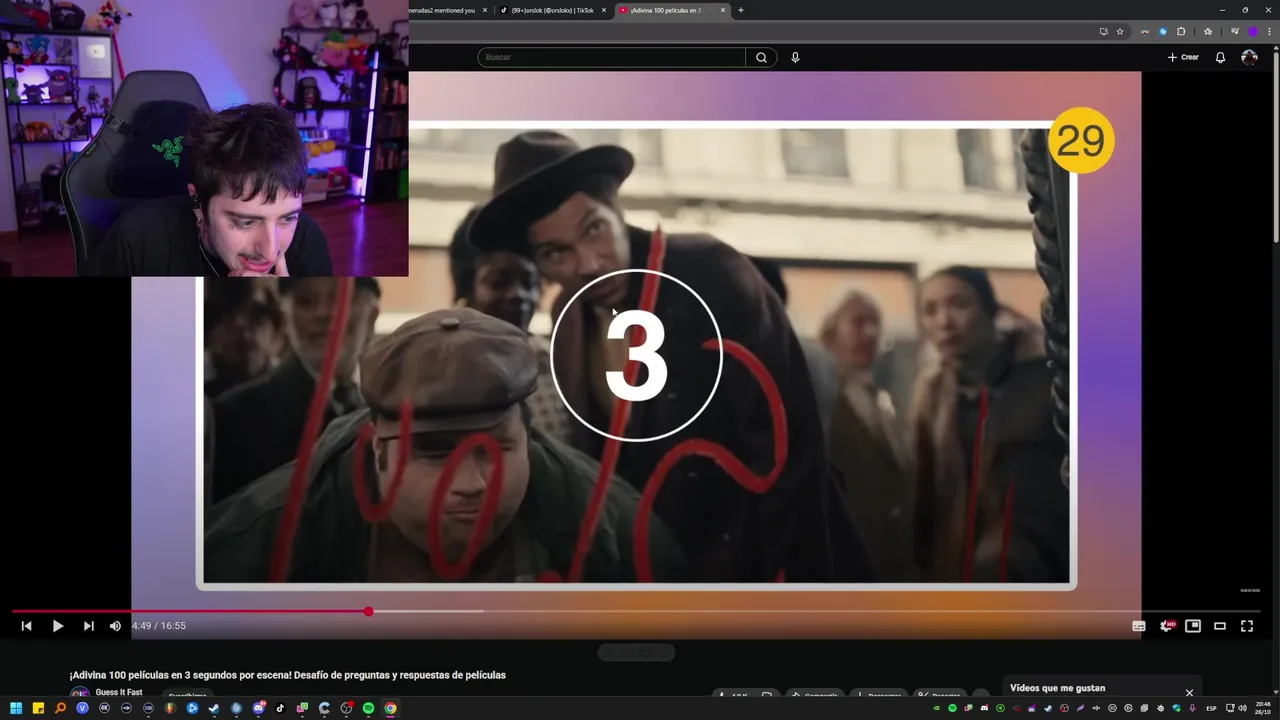Image resolution: width=1280 pixels, height=720 pixels.
Task: Bookmark this page with star
Action: 1120,31
